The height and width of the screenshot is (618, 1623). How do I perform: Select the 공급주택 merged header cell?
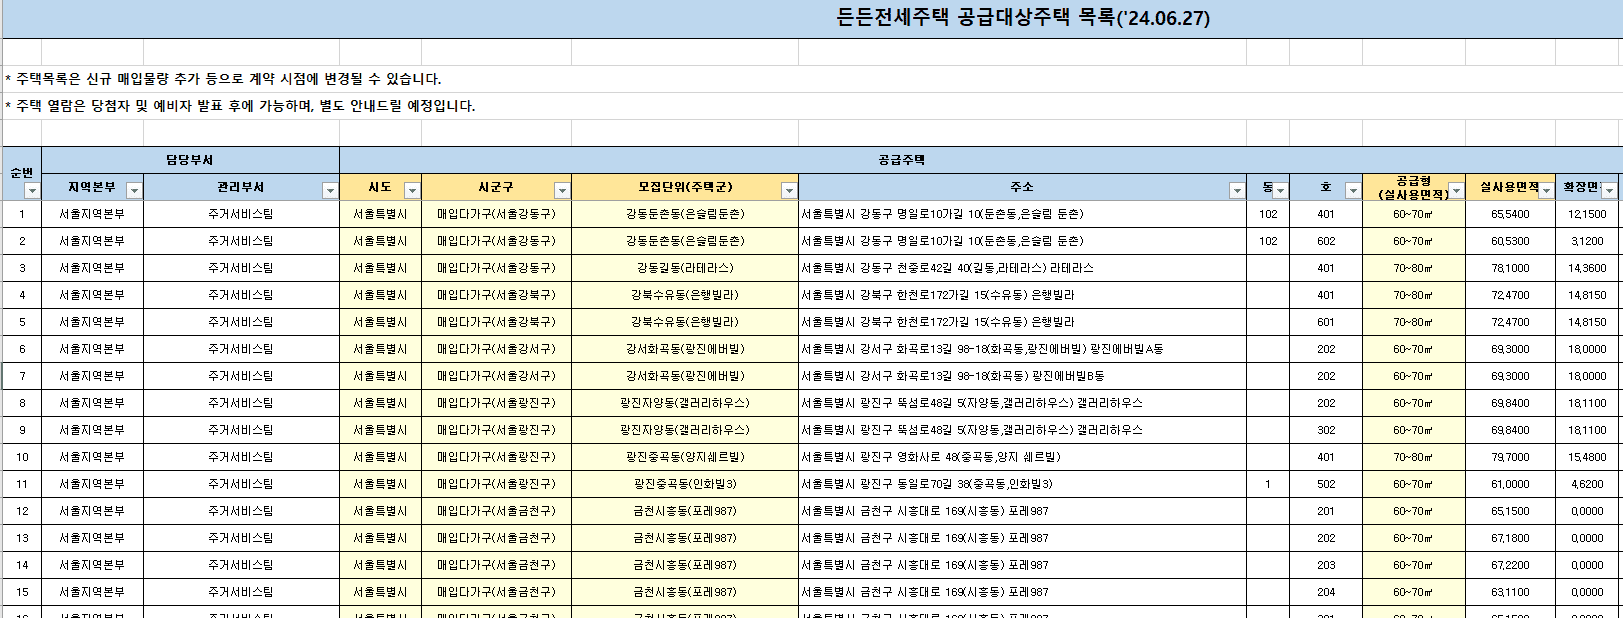tap(980, 160)
